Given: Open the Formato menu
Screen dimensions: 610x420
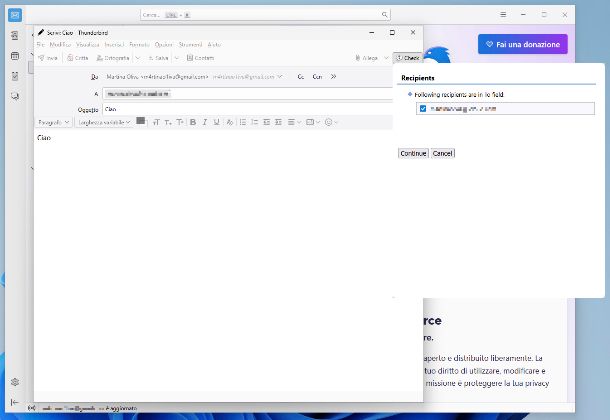Looking at the screenshot, I should click(139, 45).
